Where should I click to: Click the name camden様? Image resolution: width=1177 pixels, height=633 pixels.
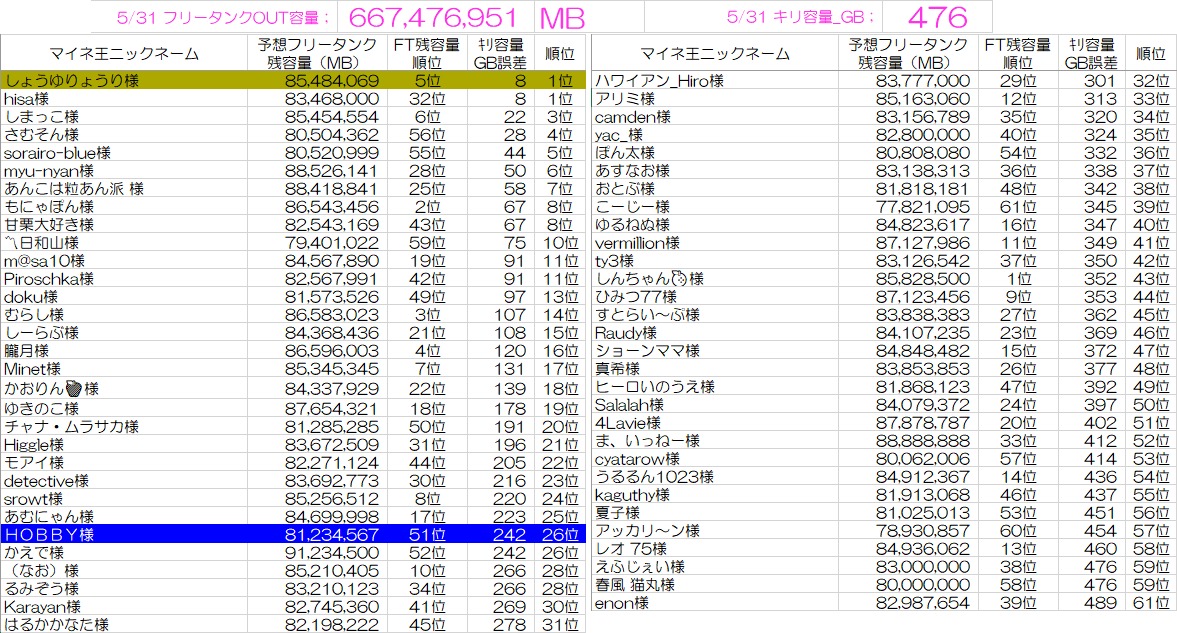click(633, 116)
